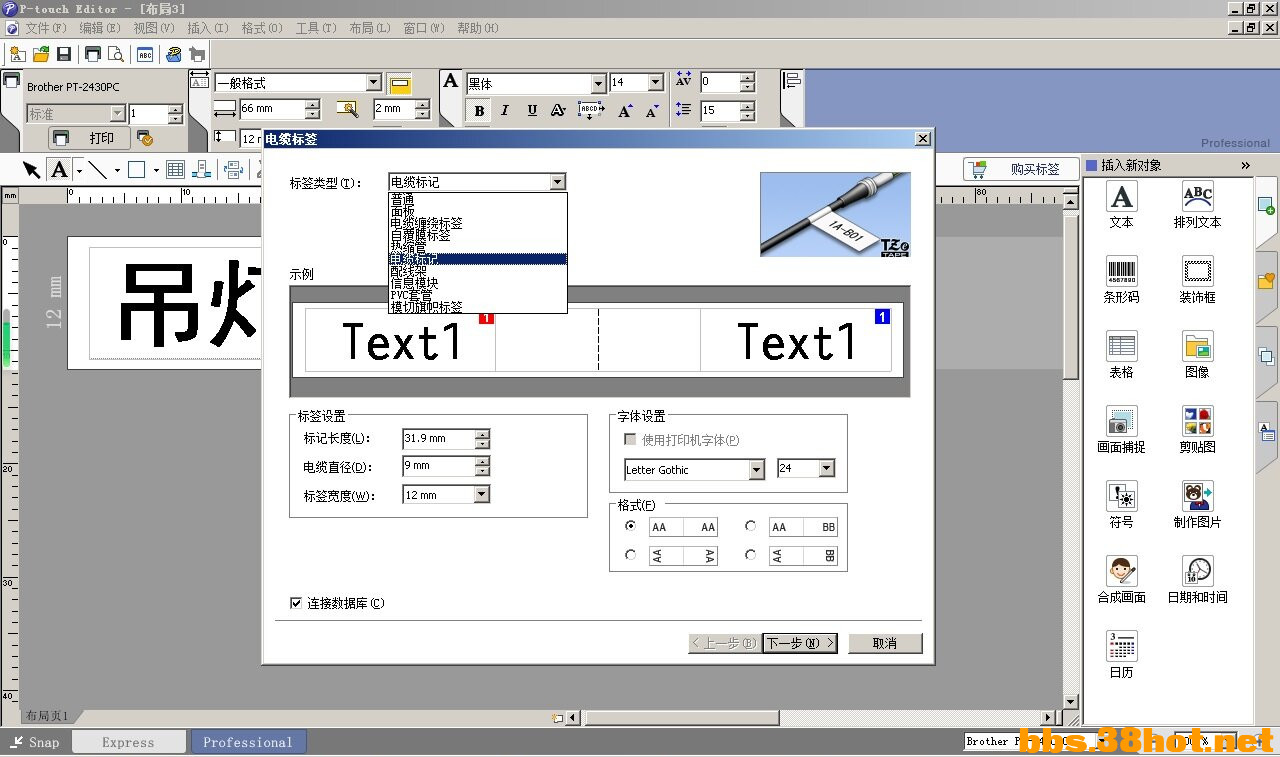Open the 文件(F) menu

(46, 28)
